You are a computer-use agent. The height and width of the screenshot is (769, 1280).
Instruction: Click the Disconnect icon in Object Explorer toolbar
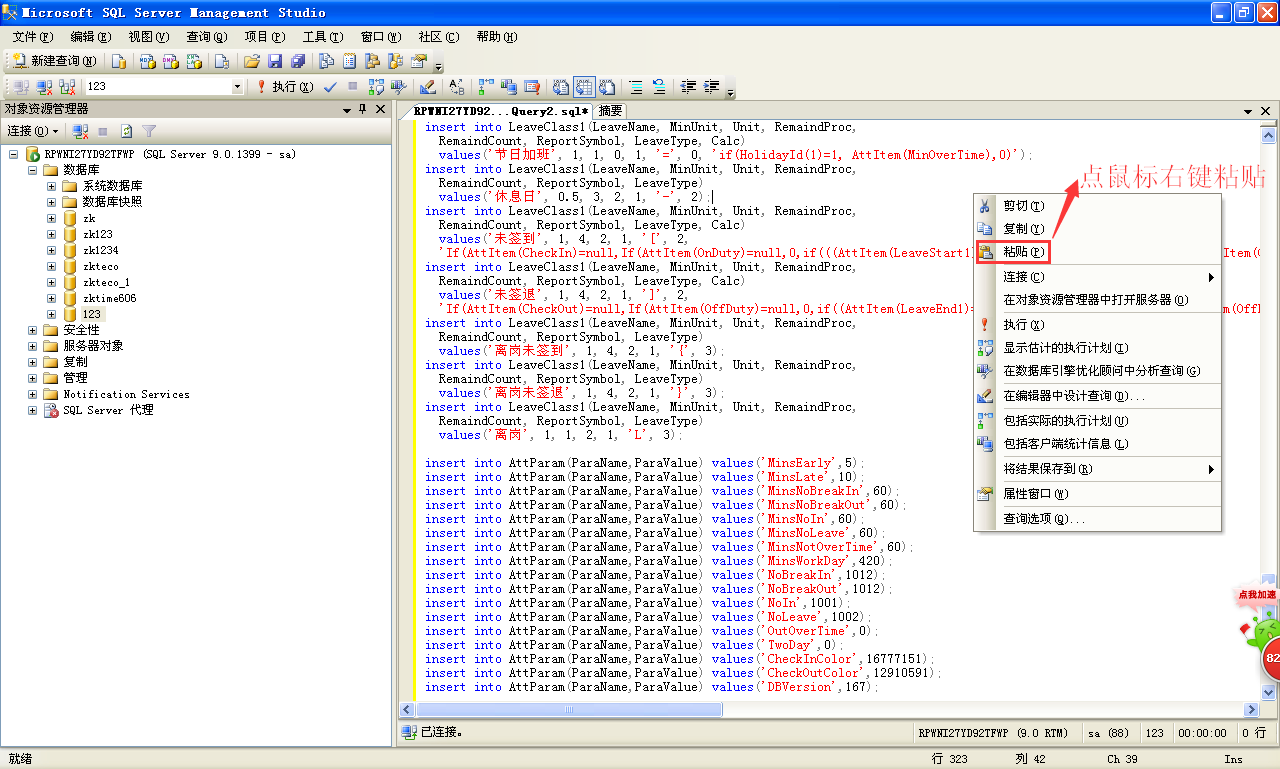click(81, 131)
